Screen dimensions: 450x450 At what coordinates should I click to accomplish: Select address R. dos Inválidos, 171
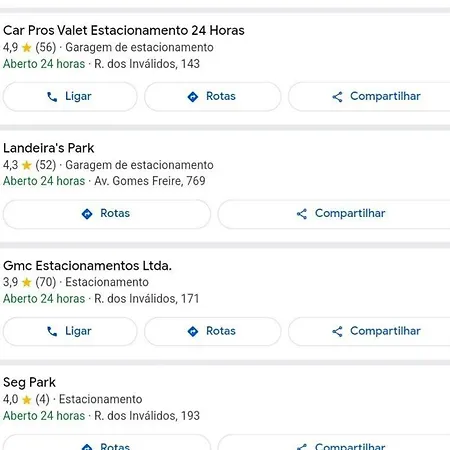pyautogui.click(x=147, y=299)
